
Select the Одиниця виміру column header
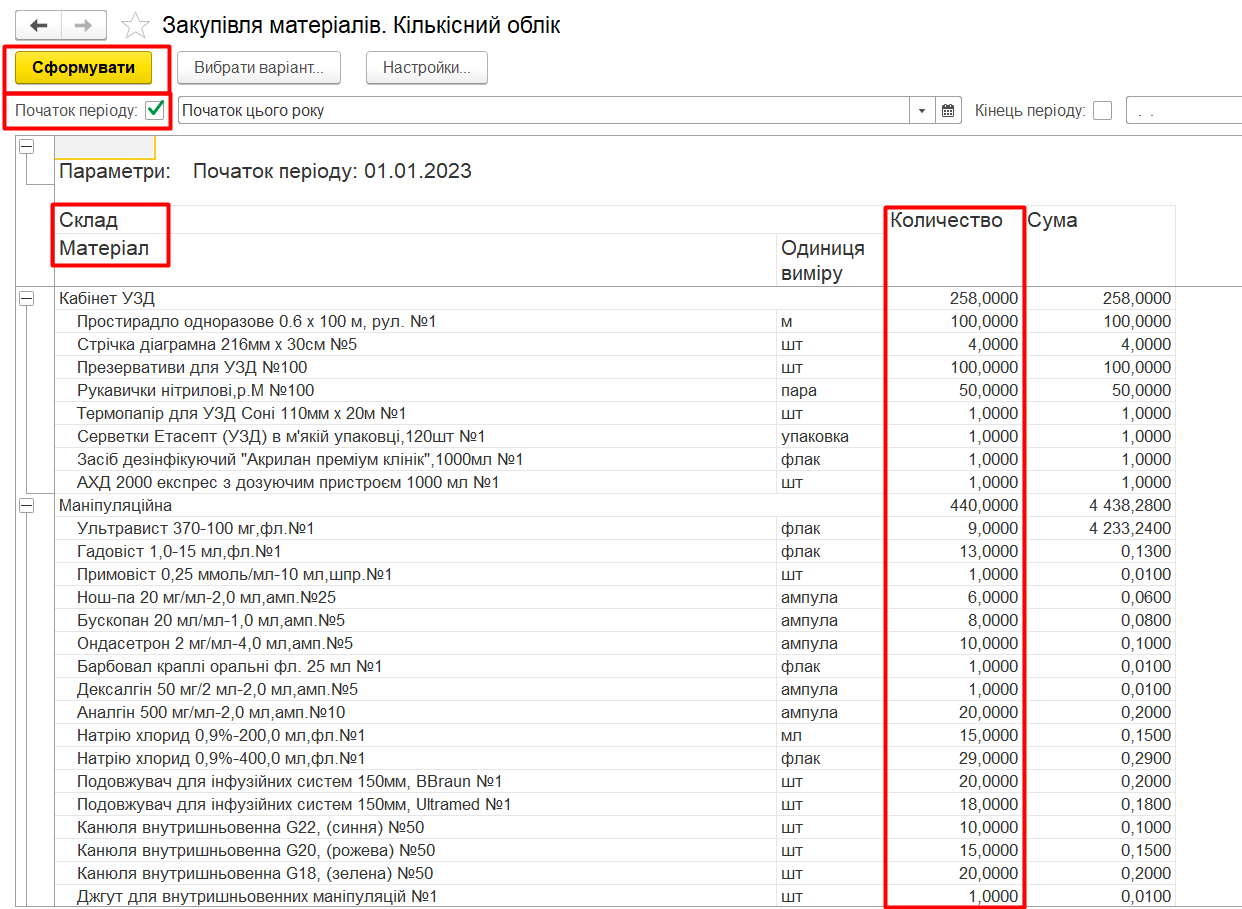823,260
